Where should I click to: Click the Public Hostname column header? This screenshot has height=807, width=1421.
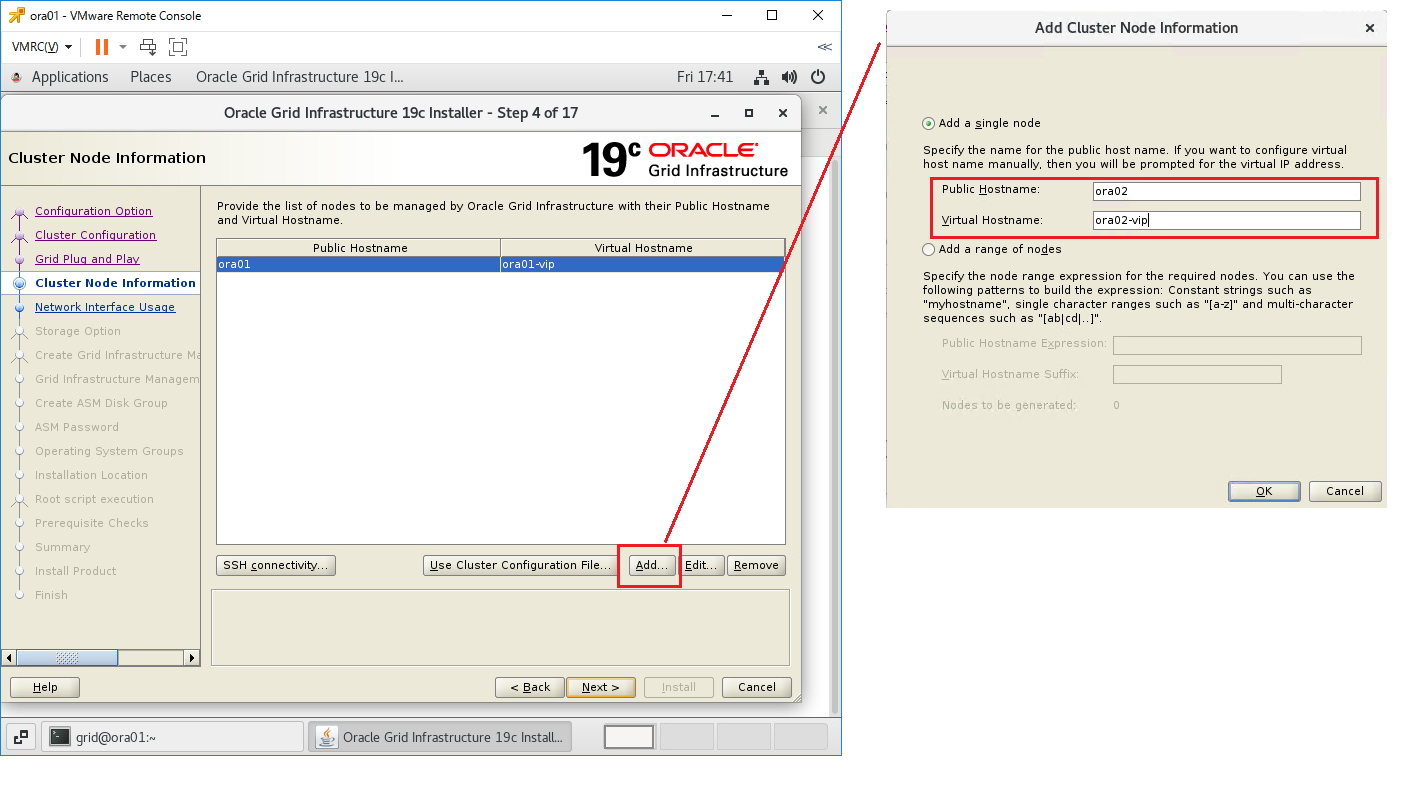point(359,247)
